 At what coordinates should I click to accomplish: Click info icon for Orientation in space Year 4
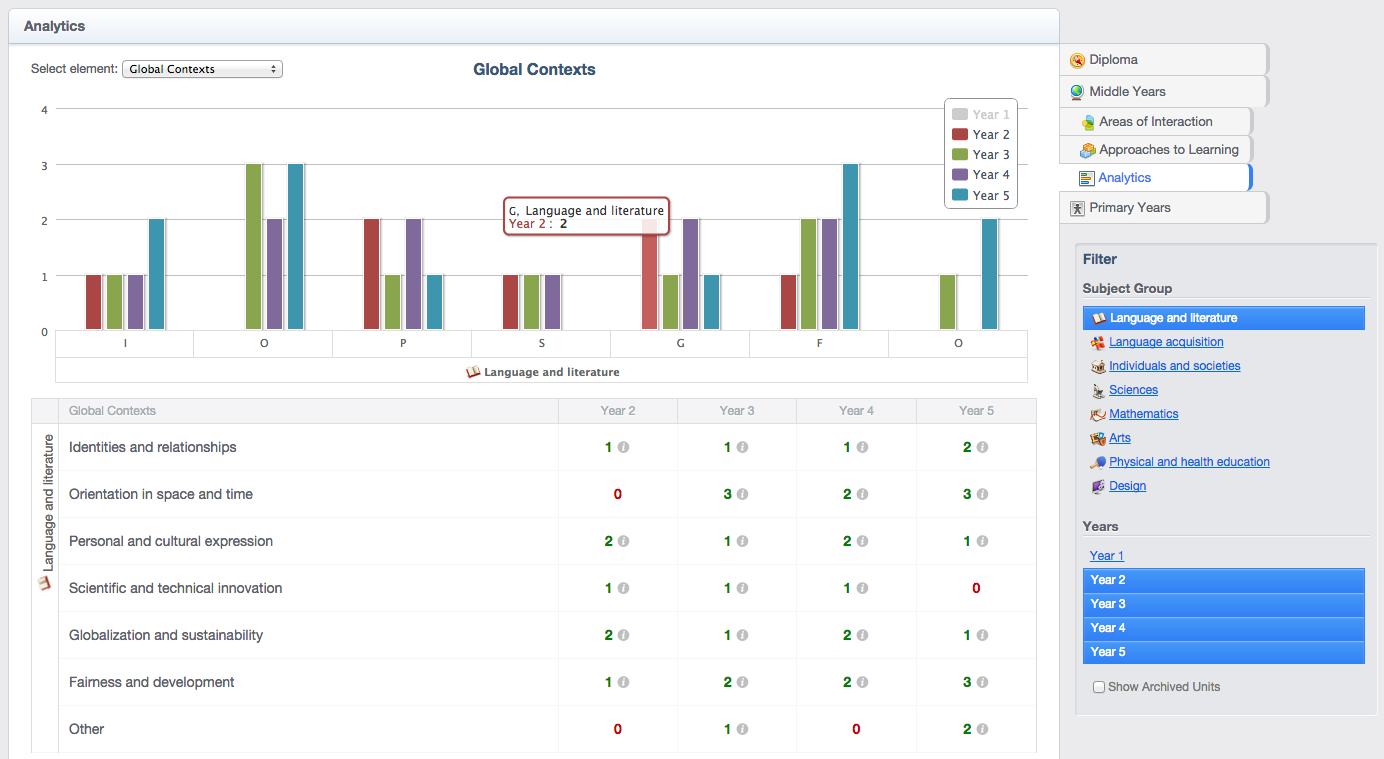(x=862, y=494)
